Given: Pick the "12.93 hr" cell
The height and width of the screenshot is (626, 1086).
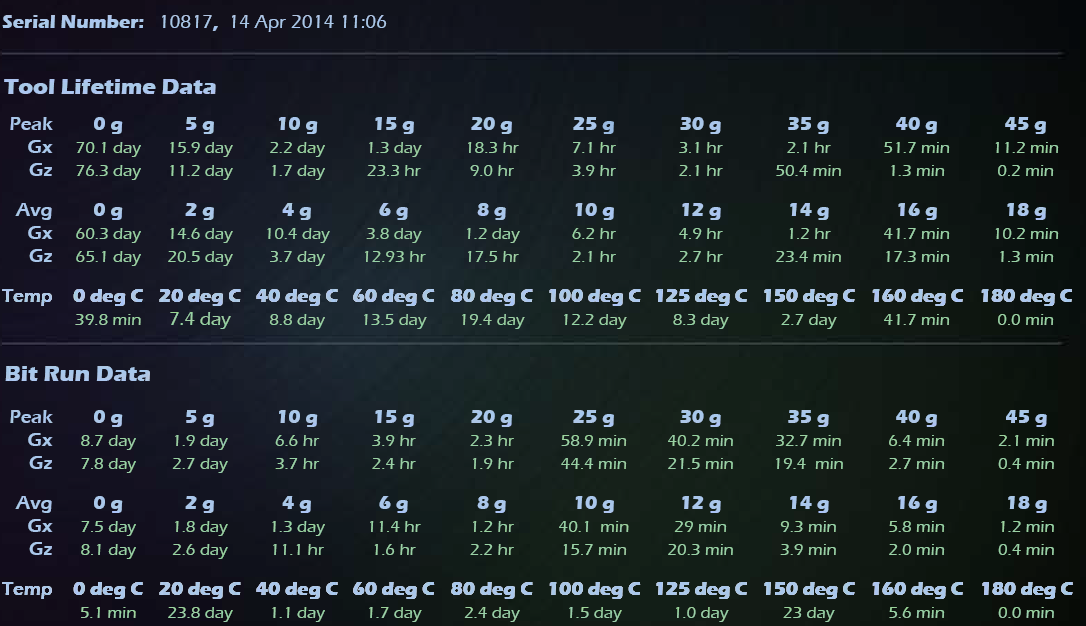Looking at the screenshot, I should [x=394, y=257].
